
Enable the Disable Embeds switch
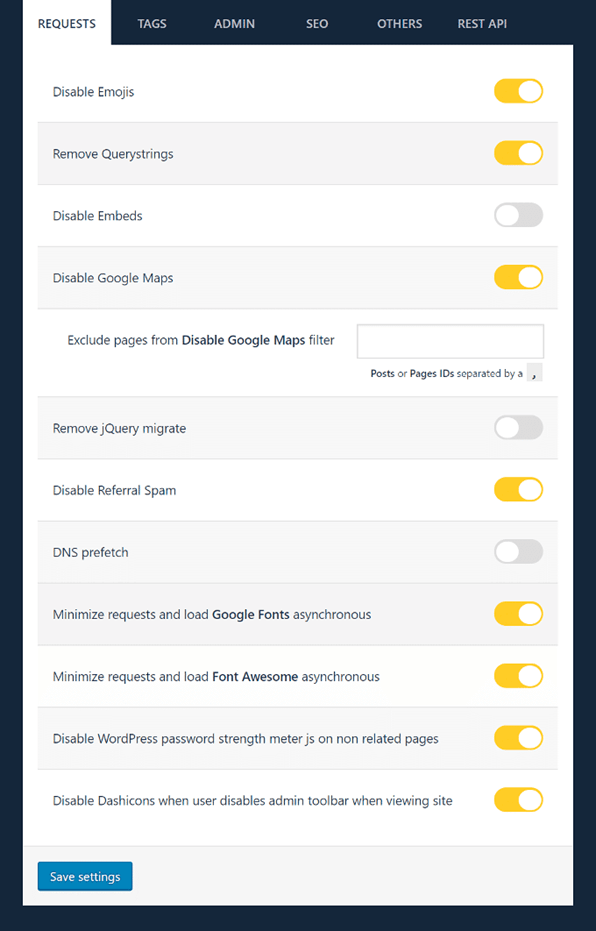[518, 215]
